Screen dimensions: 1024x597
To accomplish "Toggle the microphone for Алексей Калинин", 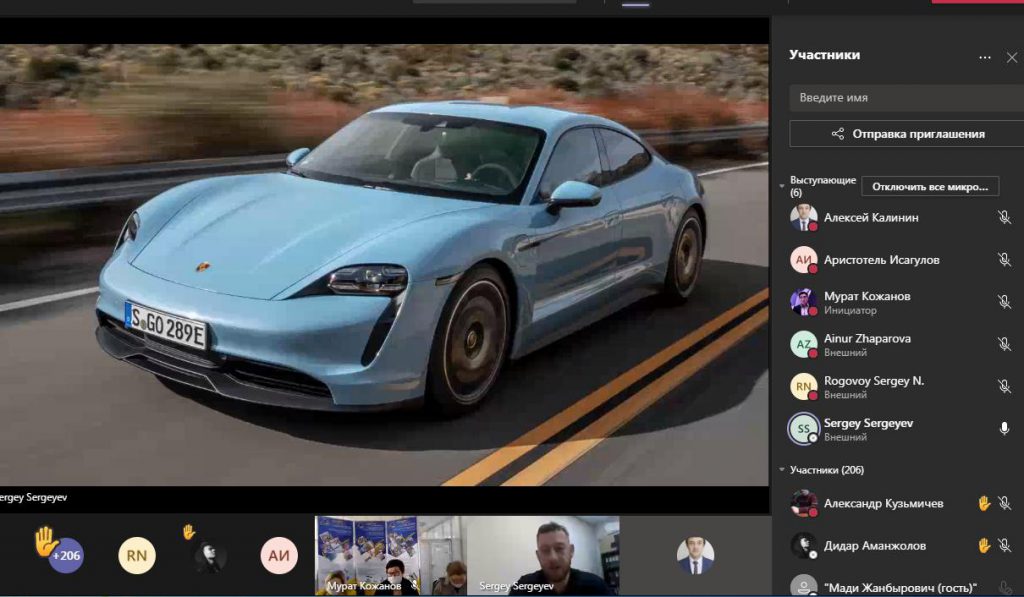I will tap(1004, 218).
